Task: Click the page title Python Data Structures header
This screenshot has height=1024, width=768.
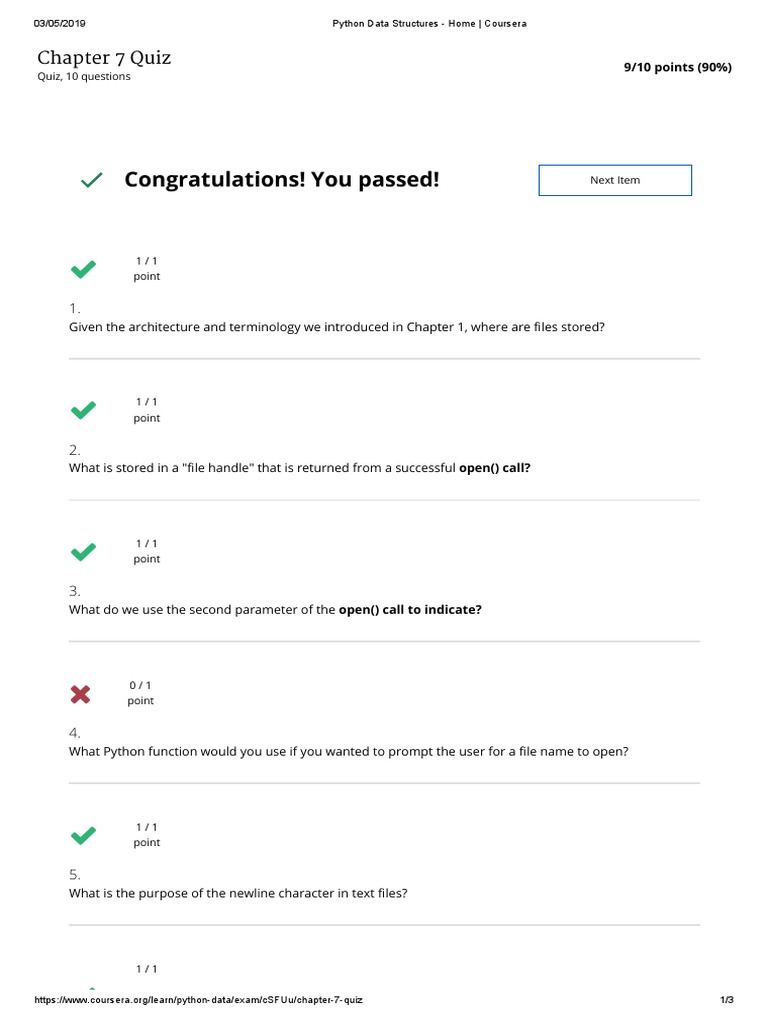Action: [x=429, y=24]
